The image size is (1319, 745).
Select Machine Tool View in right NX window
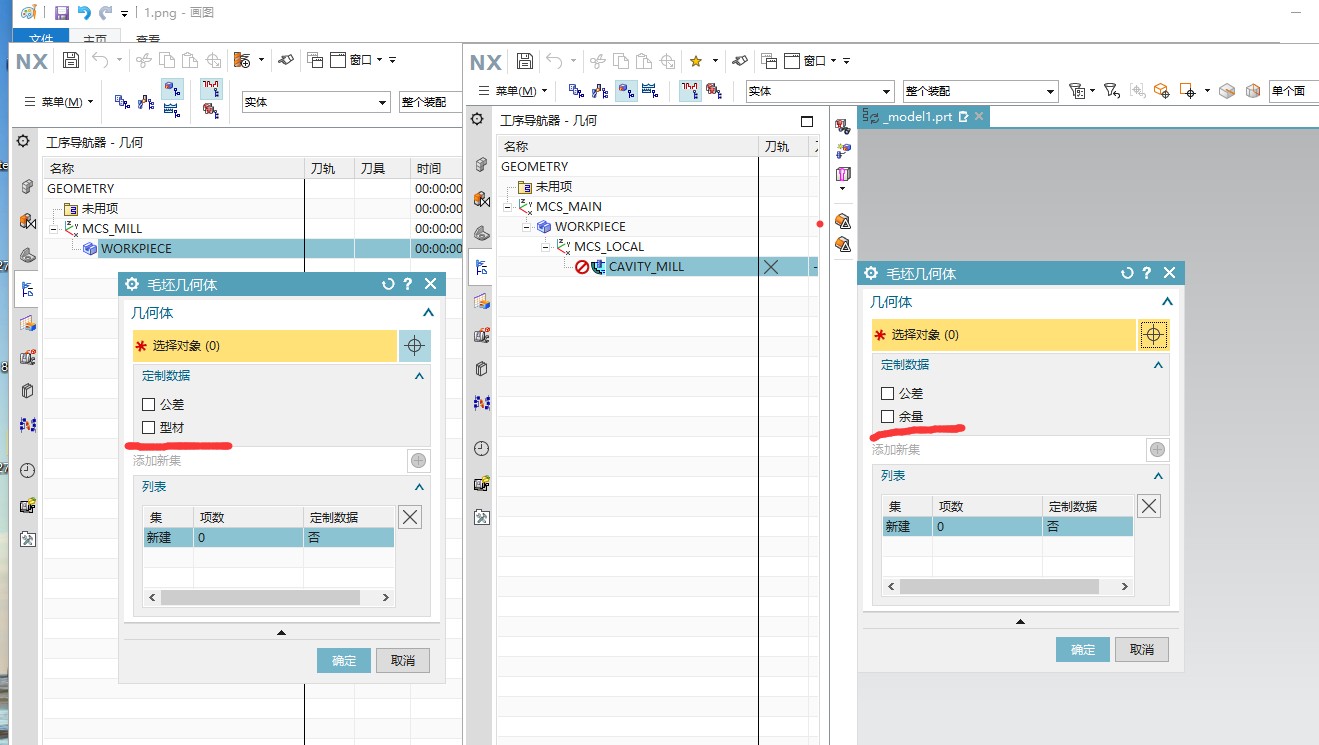600,91
